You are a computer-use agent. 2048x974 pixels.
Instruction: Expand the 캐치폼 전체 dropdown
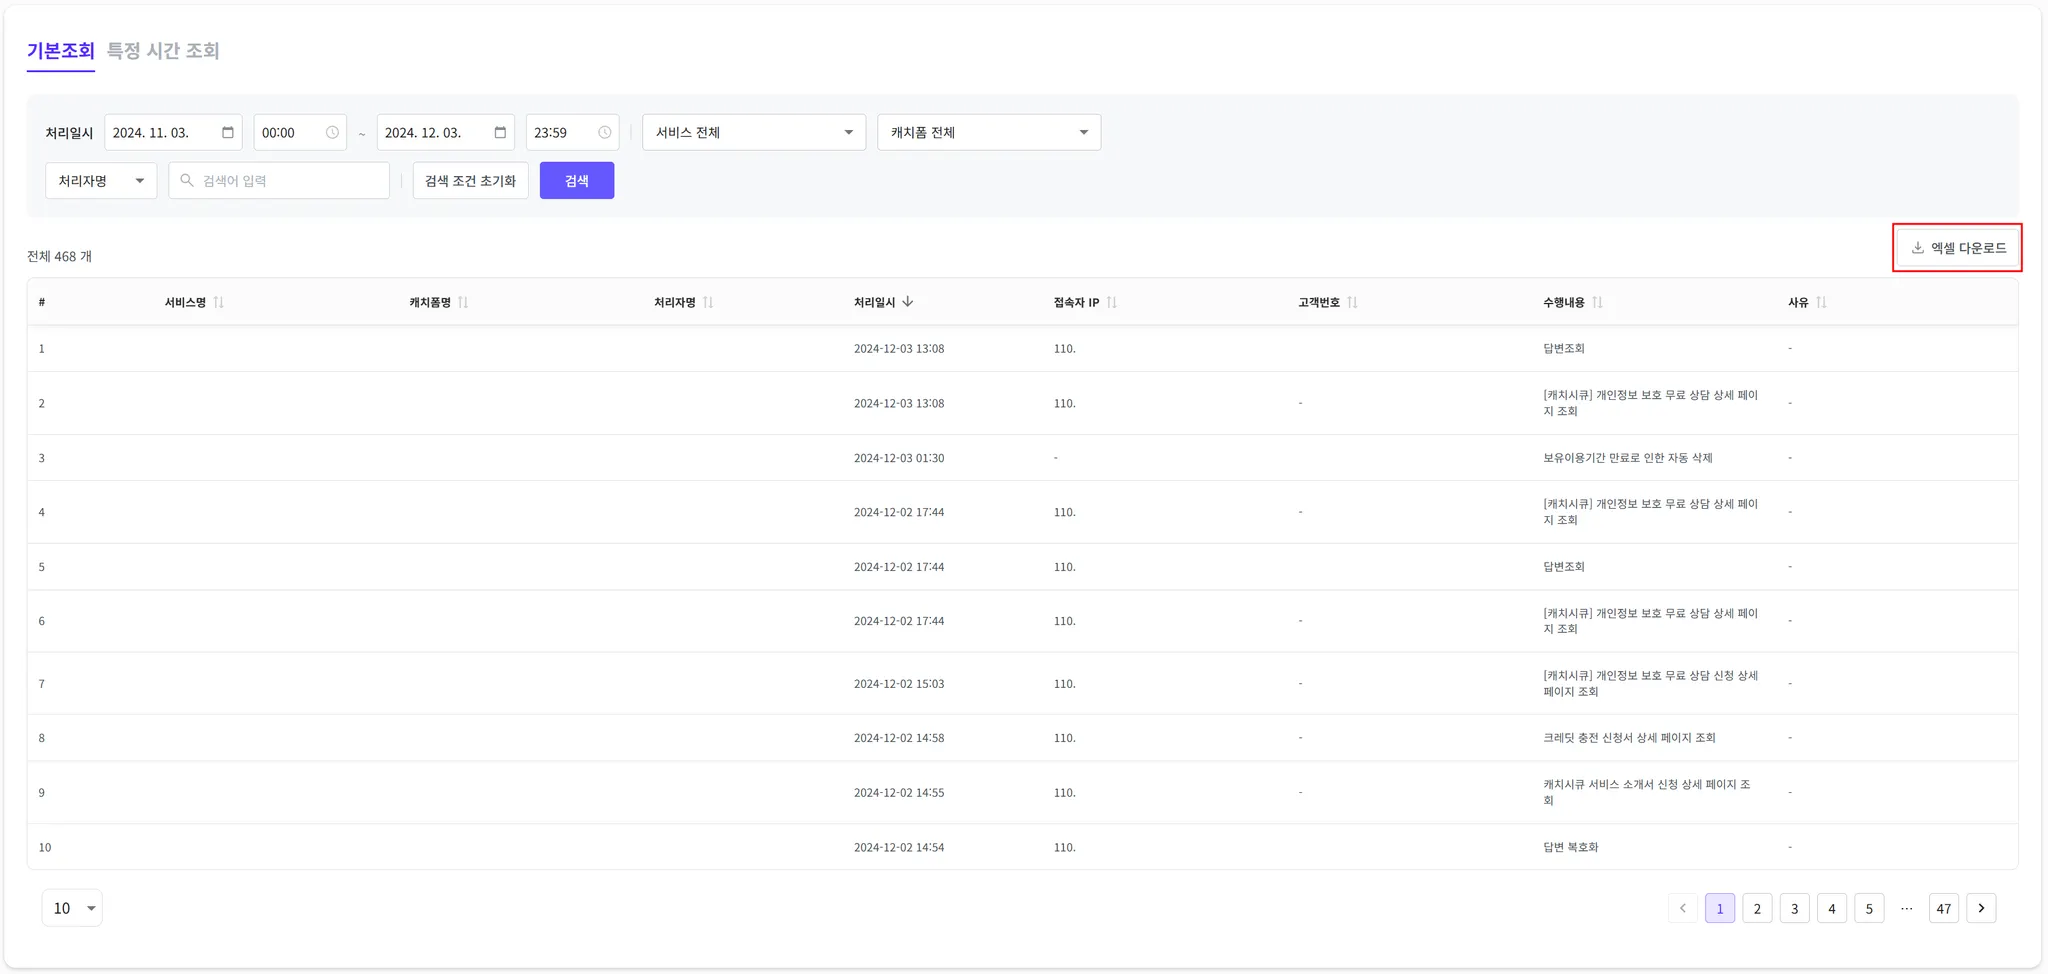[989, 132]
